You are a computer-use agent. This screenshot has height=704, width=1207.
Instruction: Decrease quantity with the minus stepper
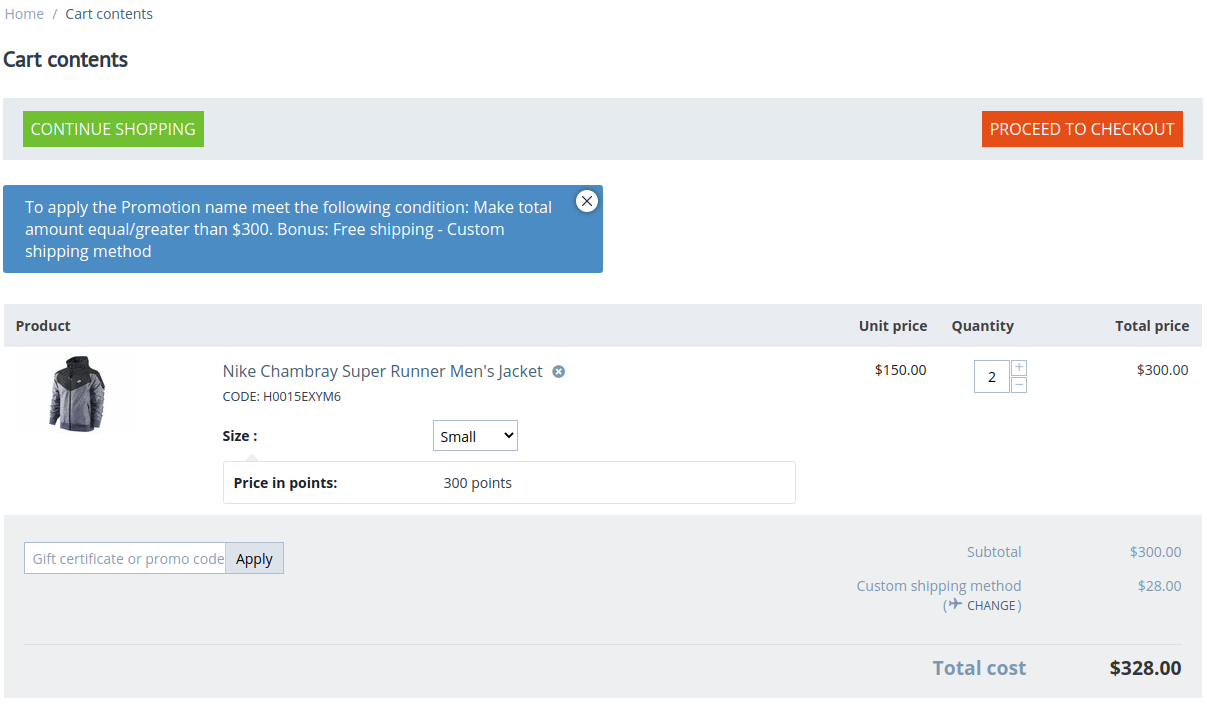[x=1019, y=385]
